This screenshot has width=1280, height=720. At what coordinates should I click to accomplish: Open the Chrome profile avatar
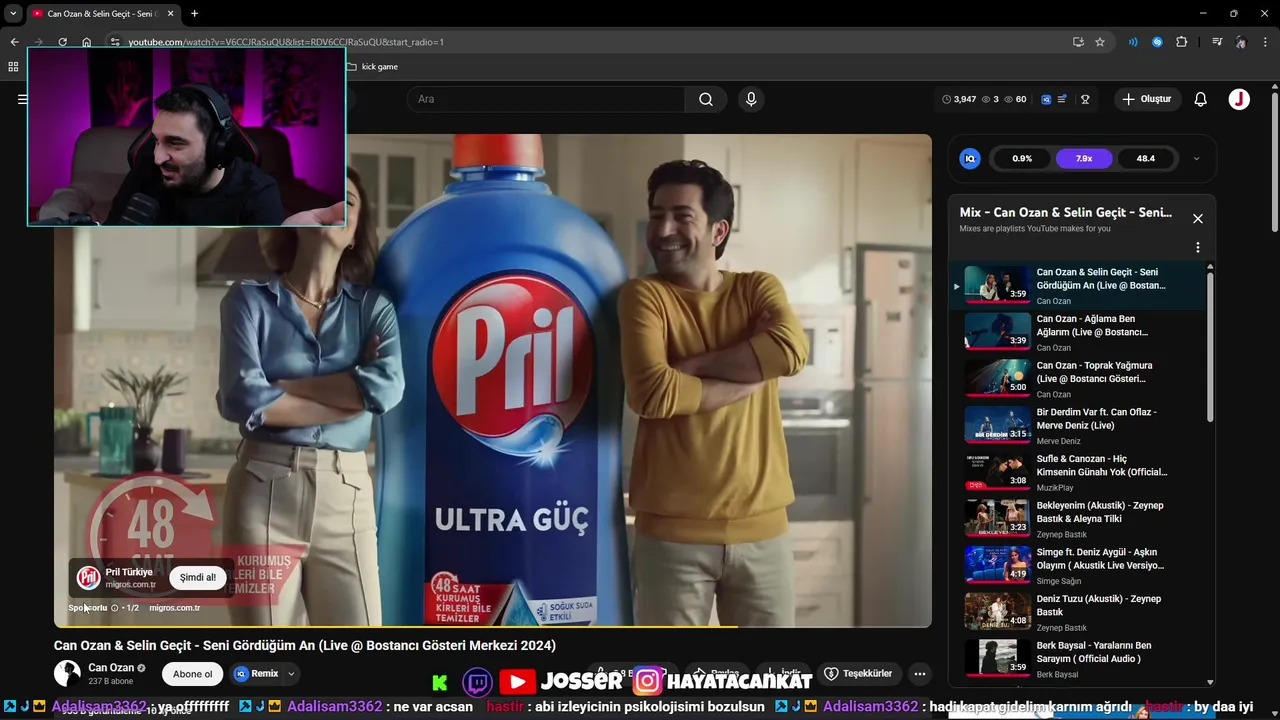click(1241, 42)
